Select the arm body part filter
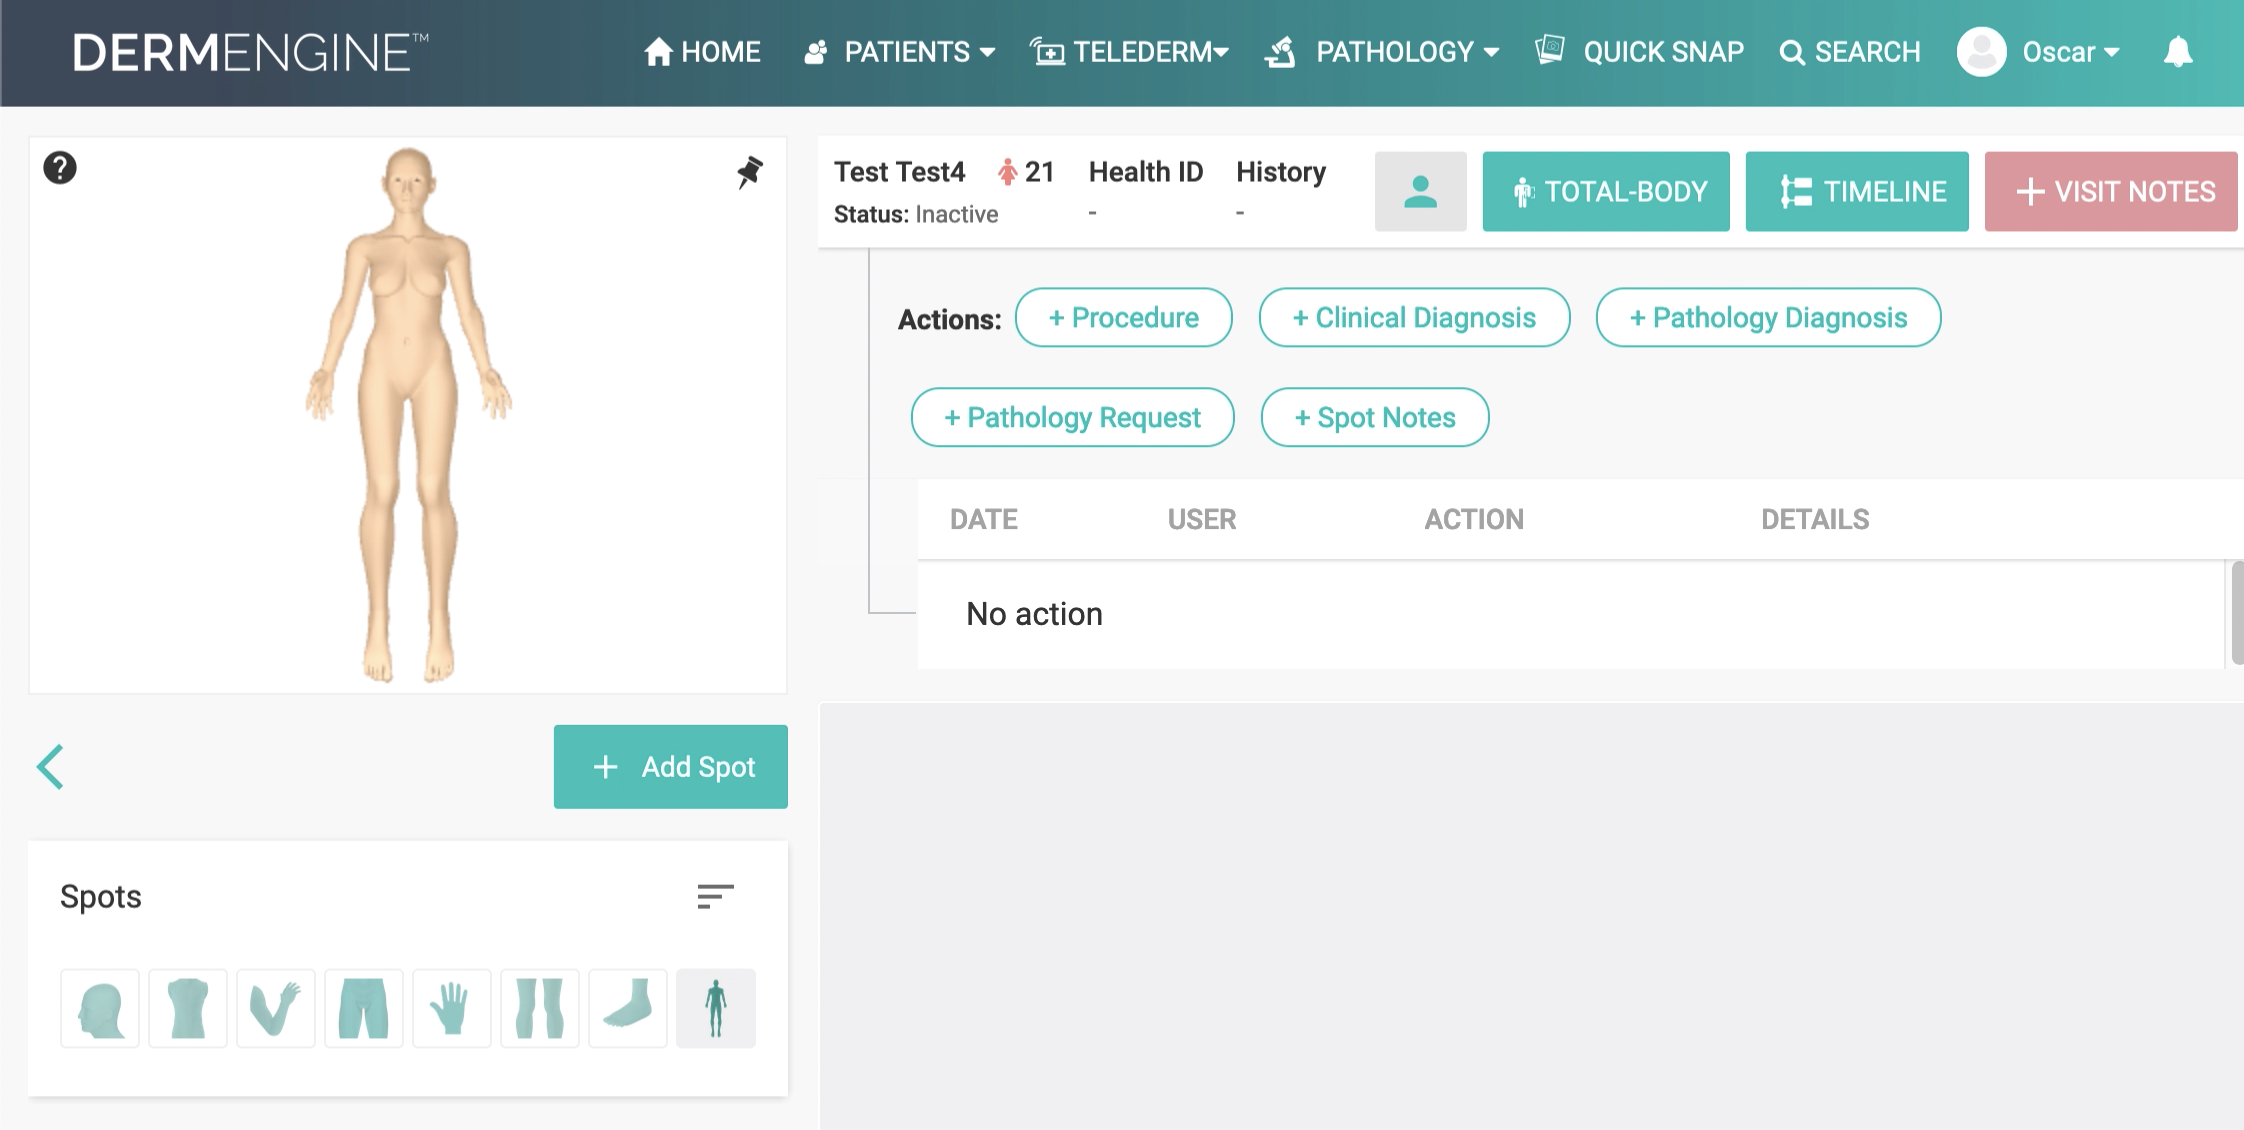The height and width of the screenshot is (1130, 2244). coord(276,1008)
